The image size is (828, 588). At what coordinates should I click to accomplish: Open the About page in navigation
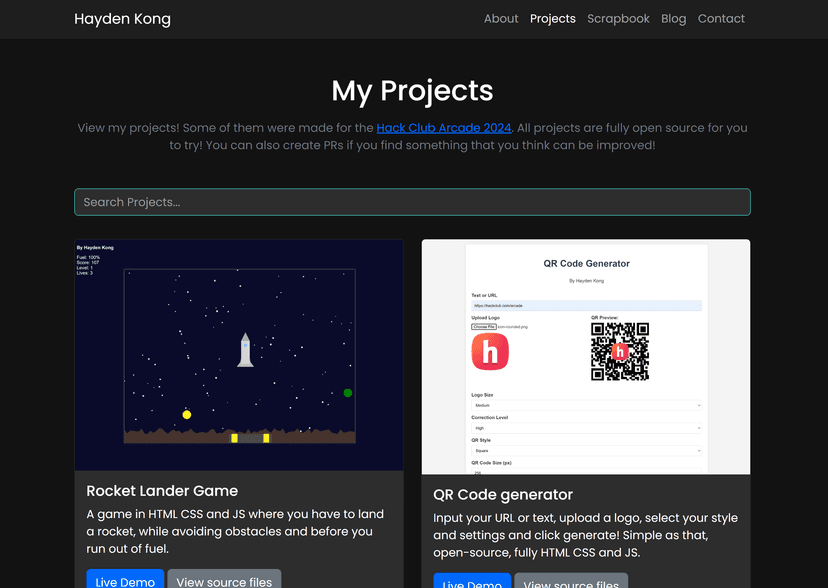pyautogui.click(x=501, y=18)
